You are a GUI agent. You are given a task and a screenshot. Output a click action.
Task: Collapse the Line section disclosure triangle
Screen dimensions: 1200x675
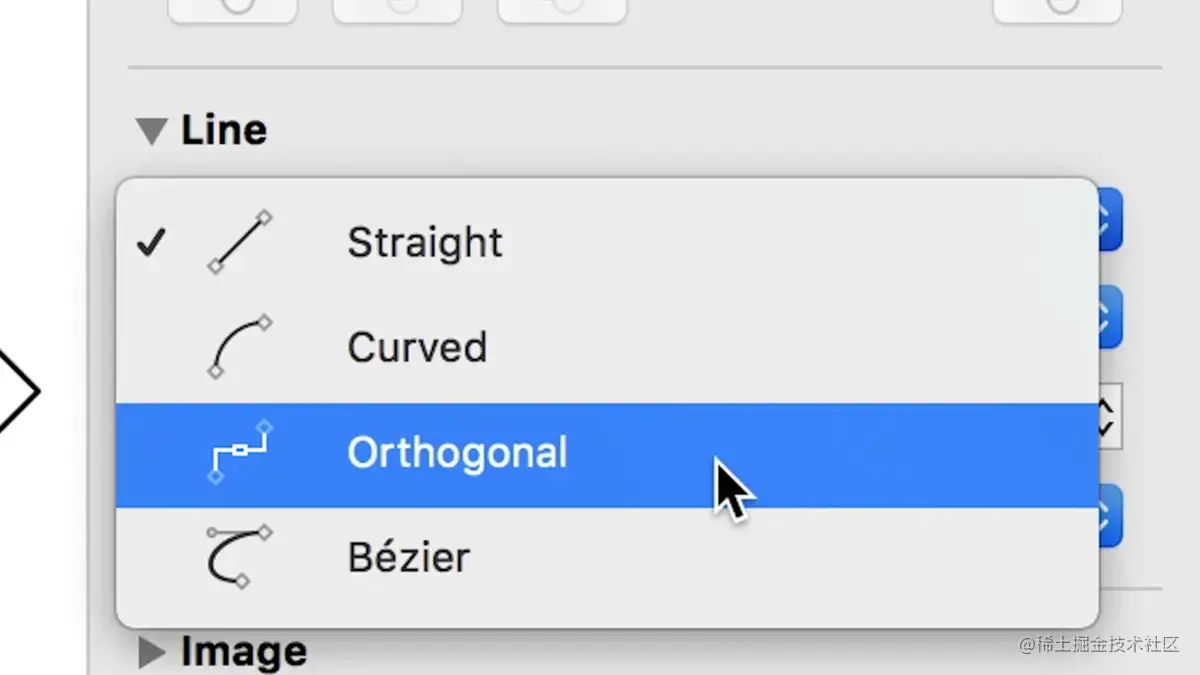tap(152, 131)
